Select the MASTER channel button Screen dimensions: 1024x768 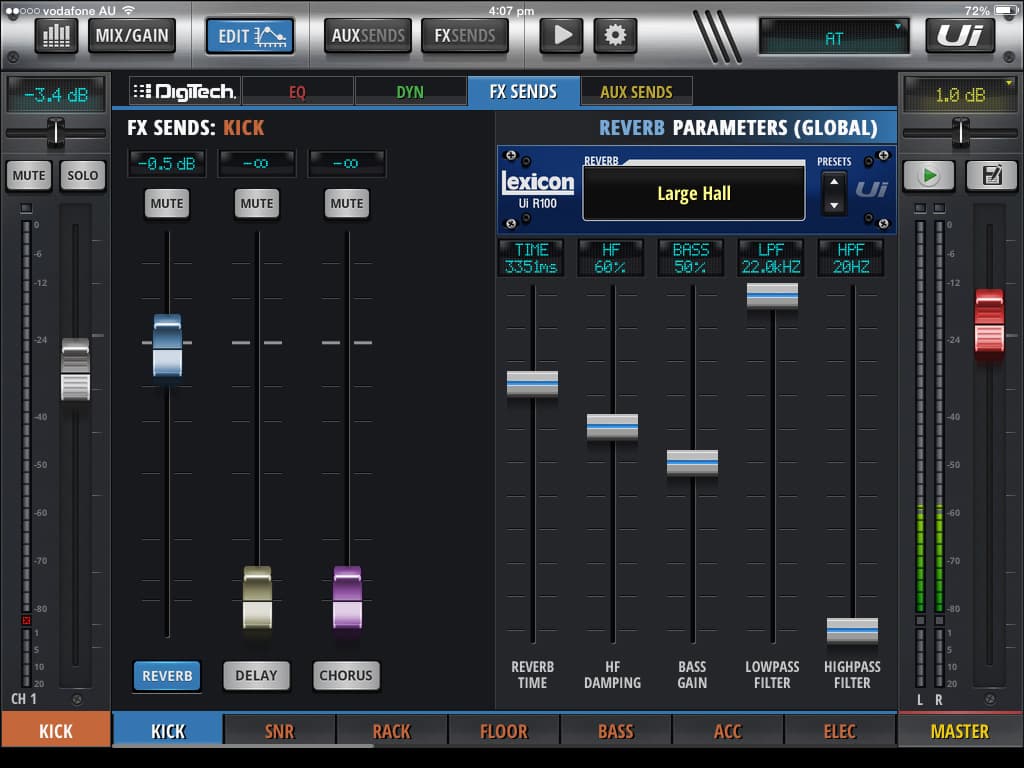click(x=960, y=731)
